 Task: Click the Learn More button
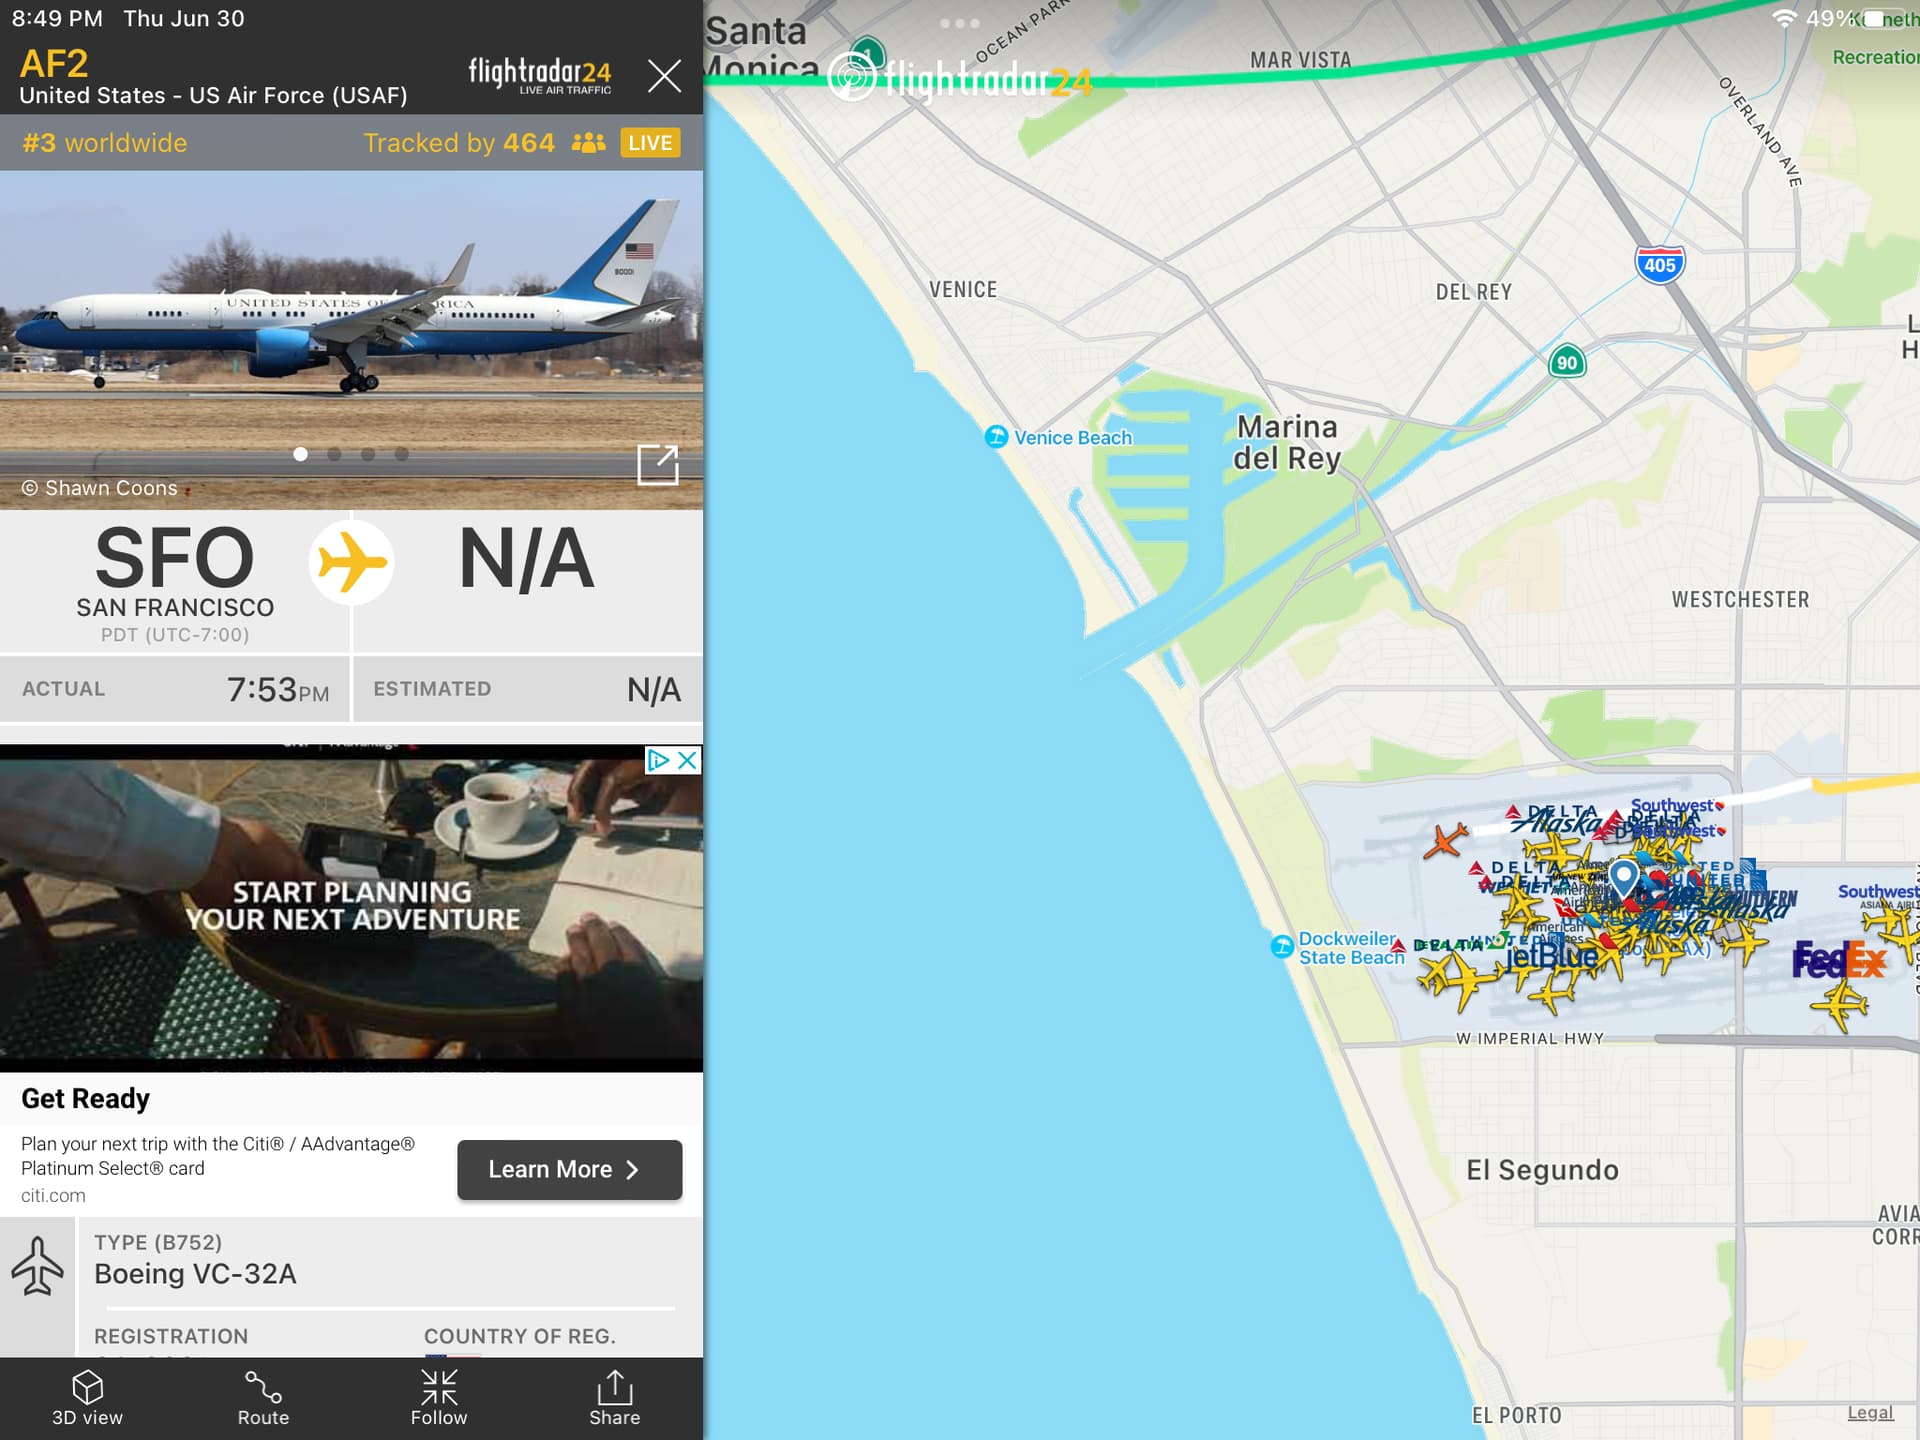click(x=569, y=1170)
